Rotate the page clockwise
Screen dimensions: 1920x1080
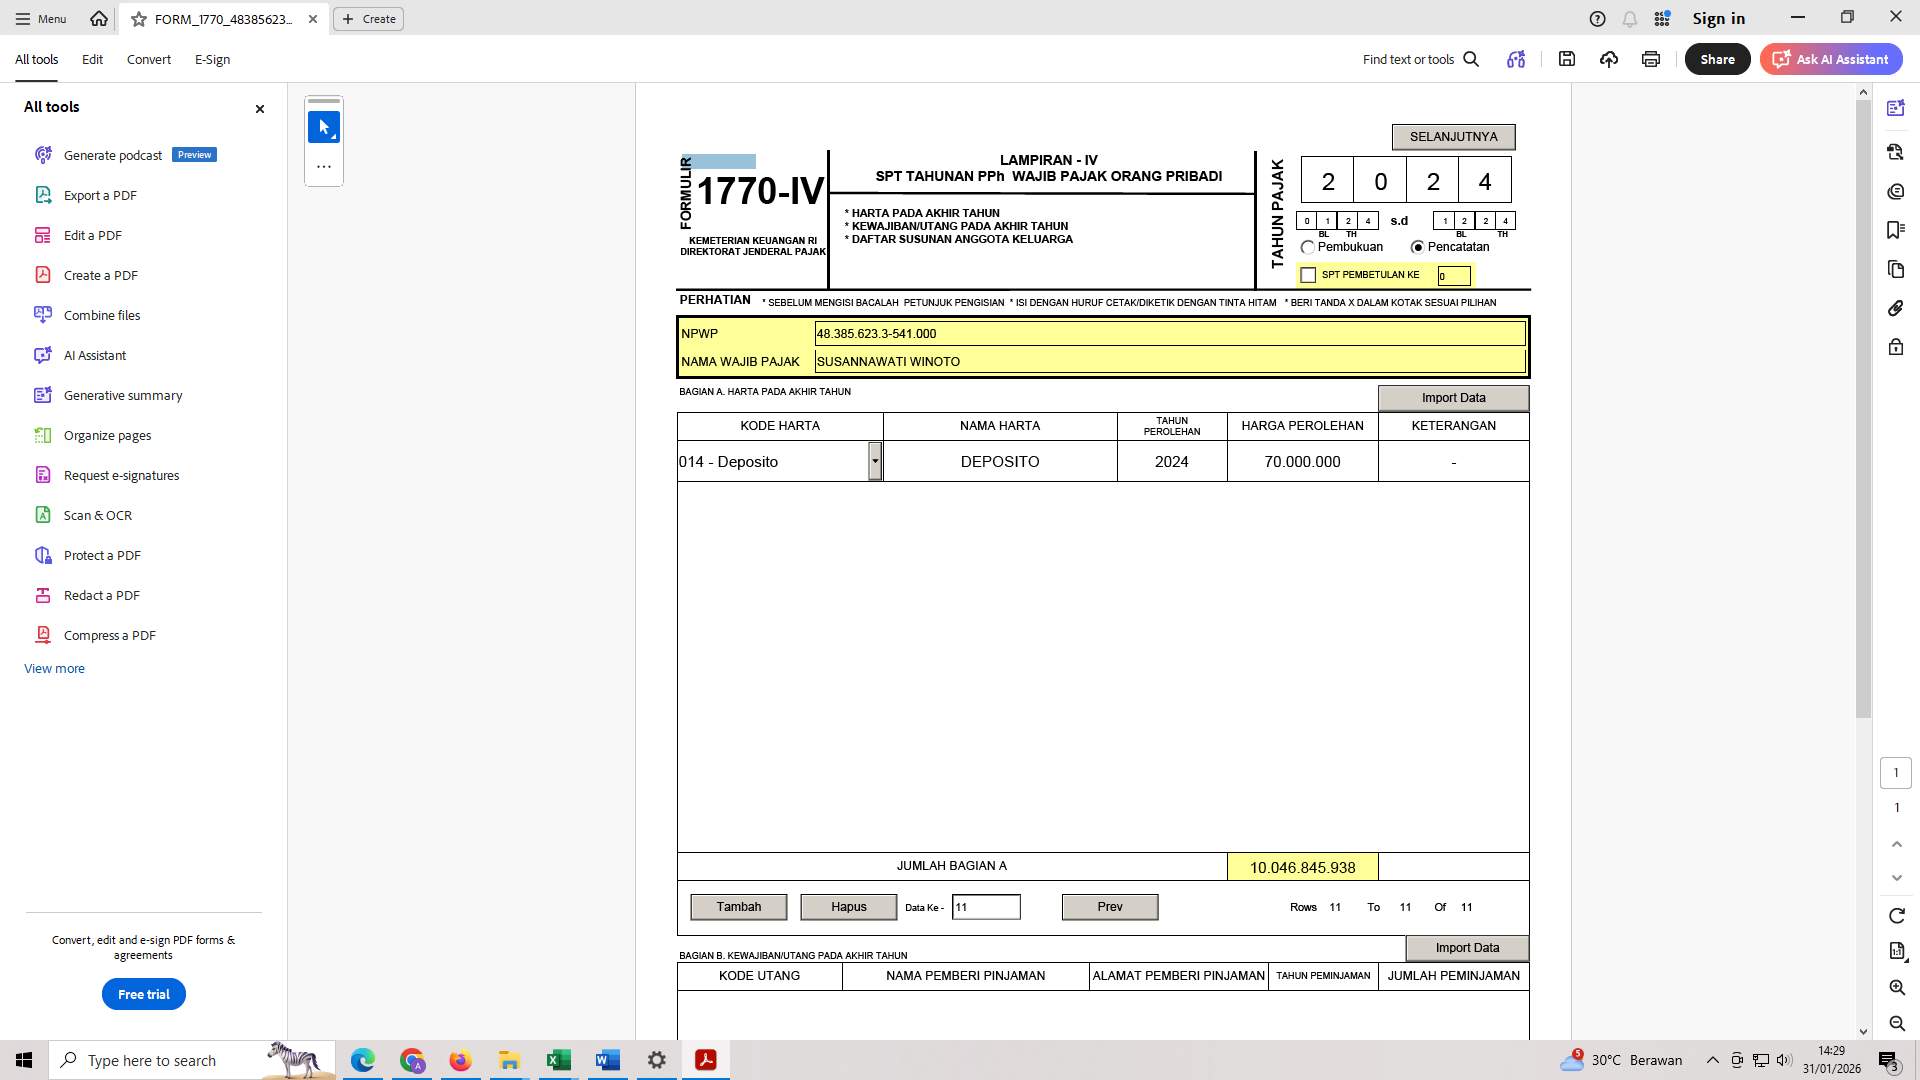click(x=1895, y=915)
